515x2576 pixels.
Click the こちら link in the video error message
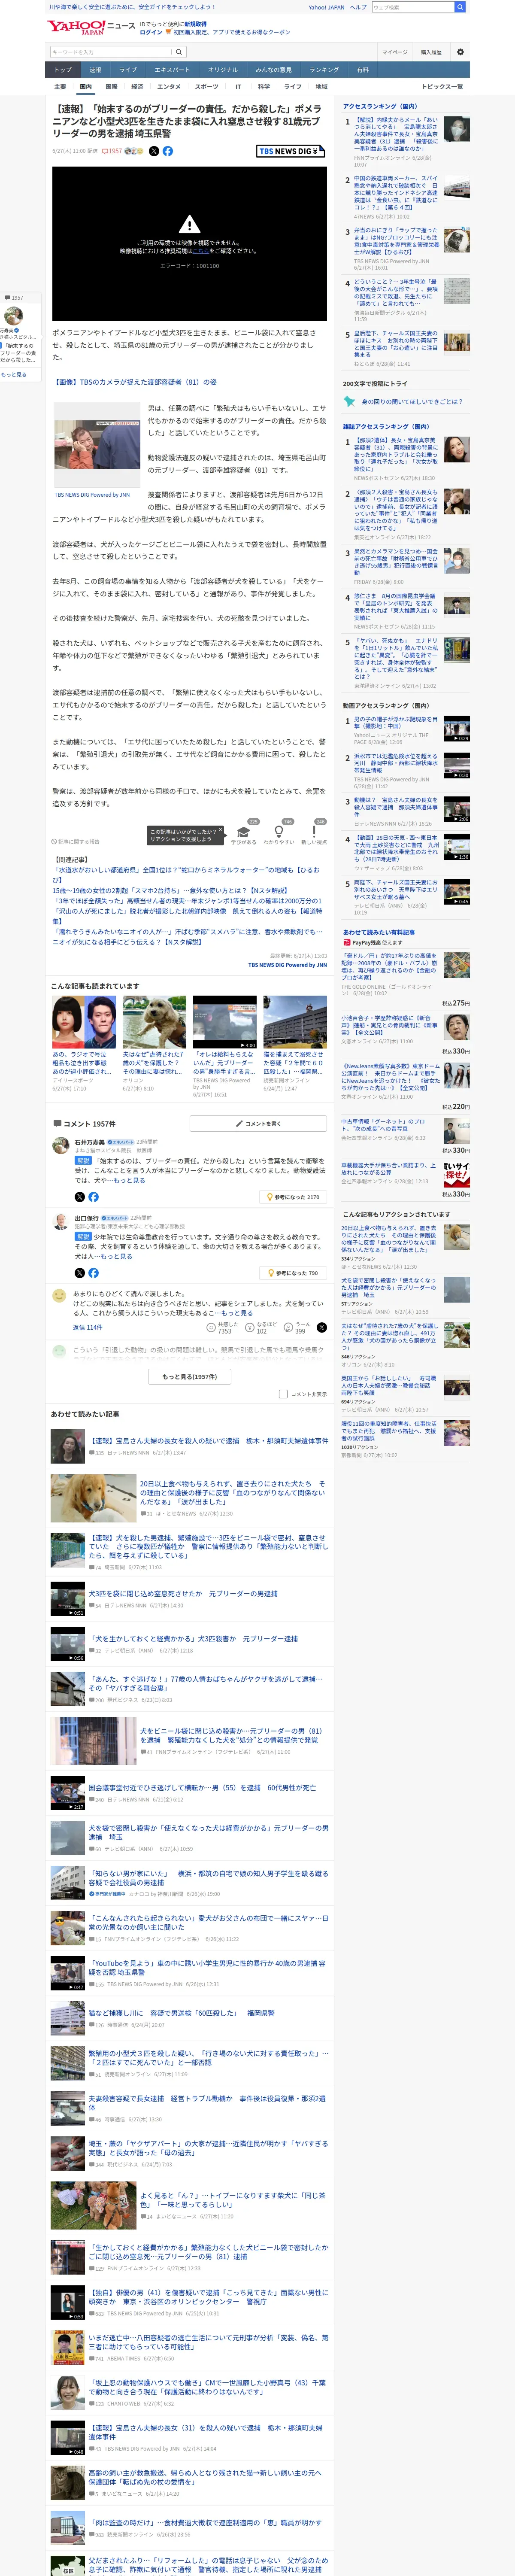pyautogui.click(x=200, y=251)
